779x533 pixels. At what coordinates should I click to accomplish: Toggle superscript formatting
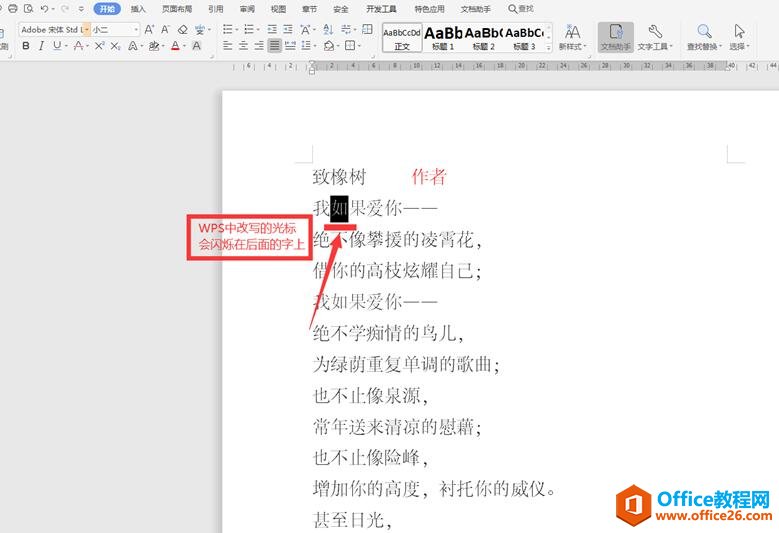click(x=99, y=46)
